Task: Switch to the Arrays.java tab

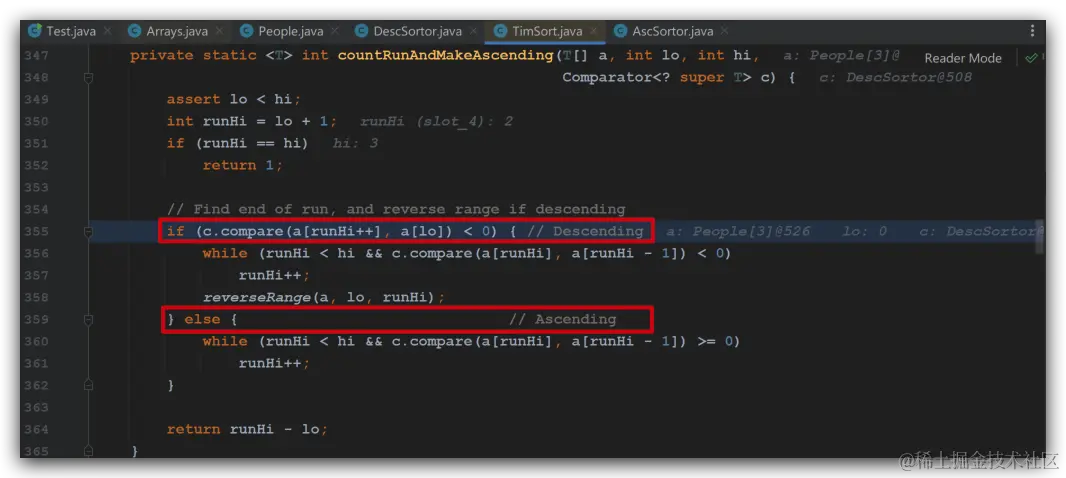Action: point(177,31)
